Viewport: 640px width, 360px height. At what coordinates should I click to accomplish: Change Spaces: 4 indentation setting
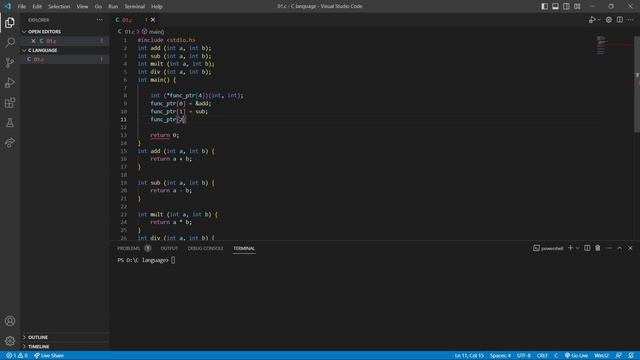(x=500, y=356)
